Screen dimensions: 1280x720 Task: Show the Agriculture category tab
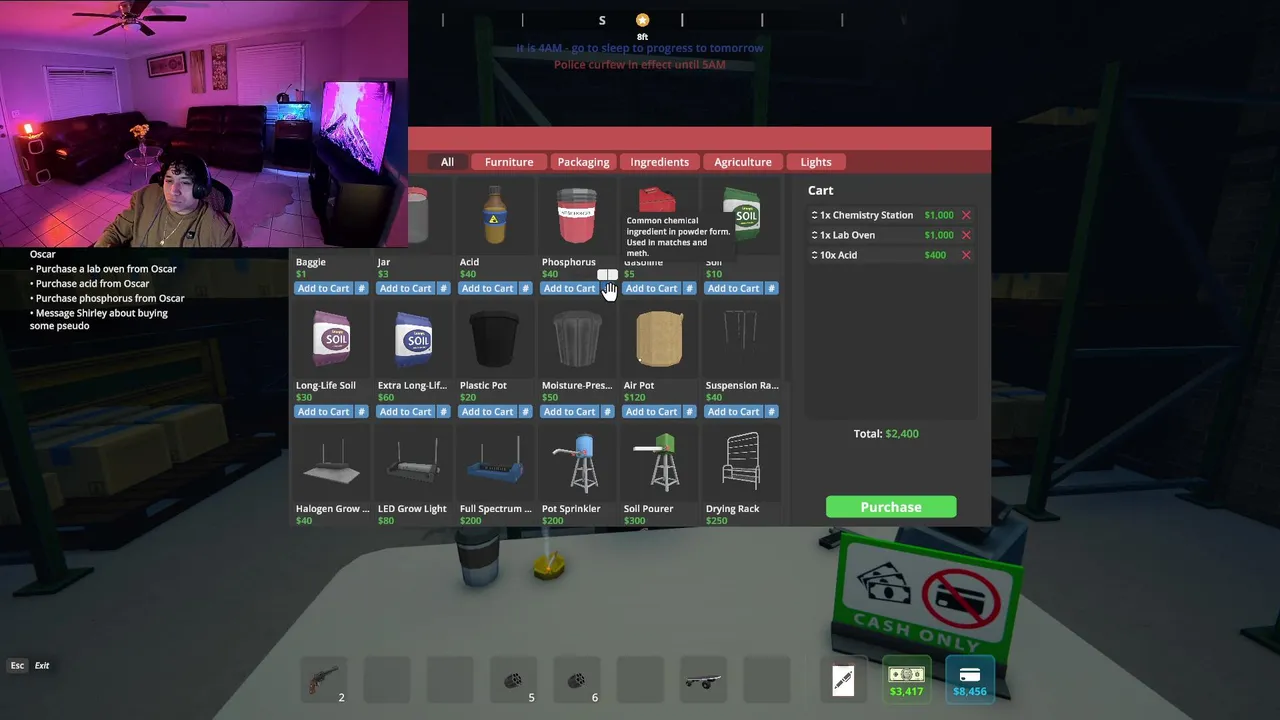(x=743, y=162)
